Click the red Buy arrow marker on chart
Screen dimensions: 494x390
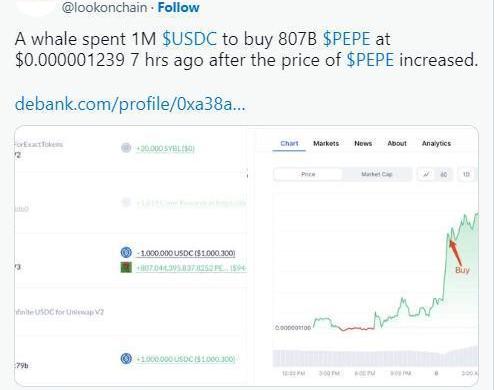tap(455, 253)
